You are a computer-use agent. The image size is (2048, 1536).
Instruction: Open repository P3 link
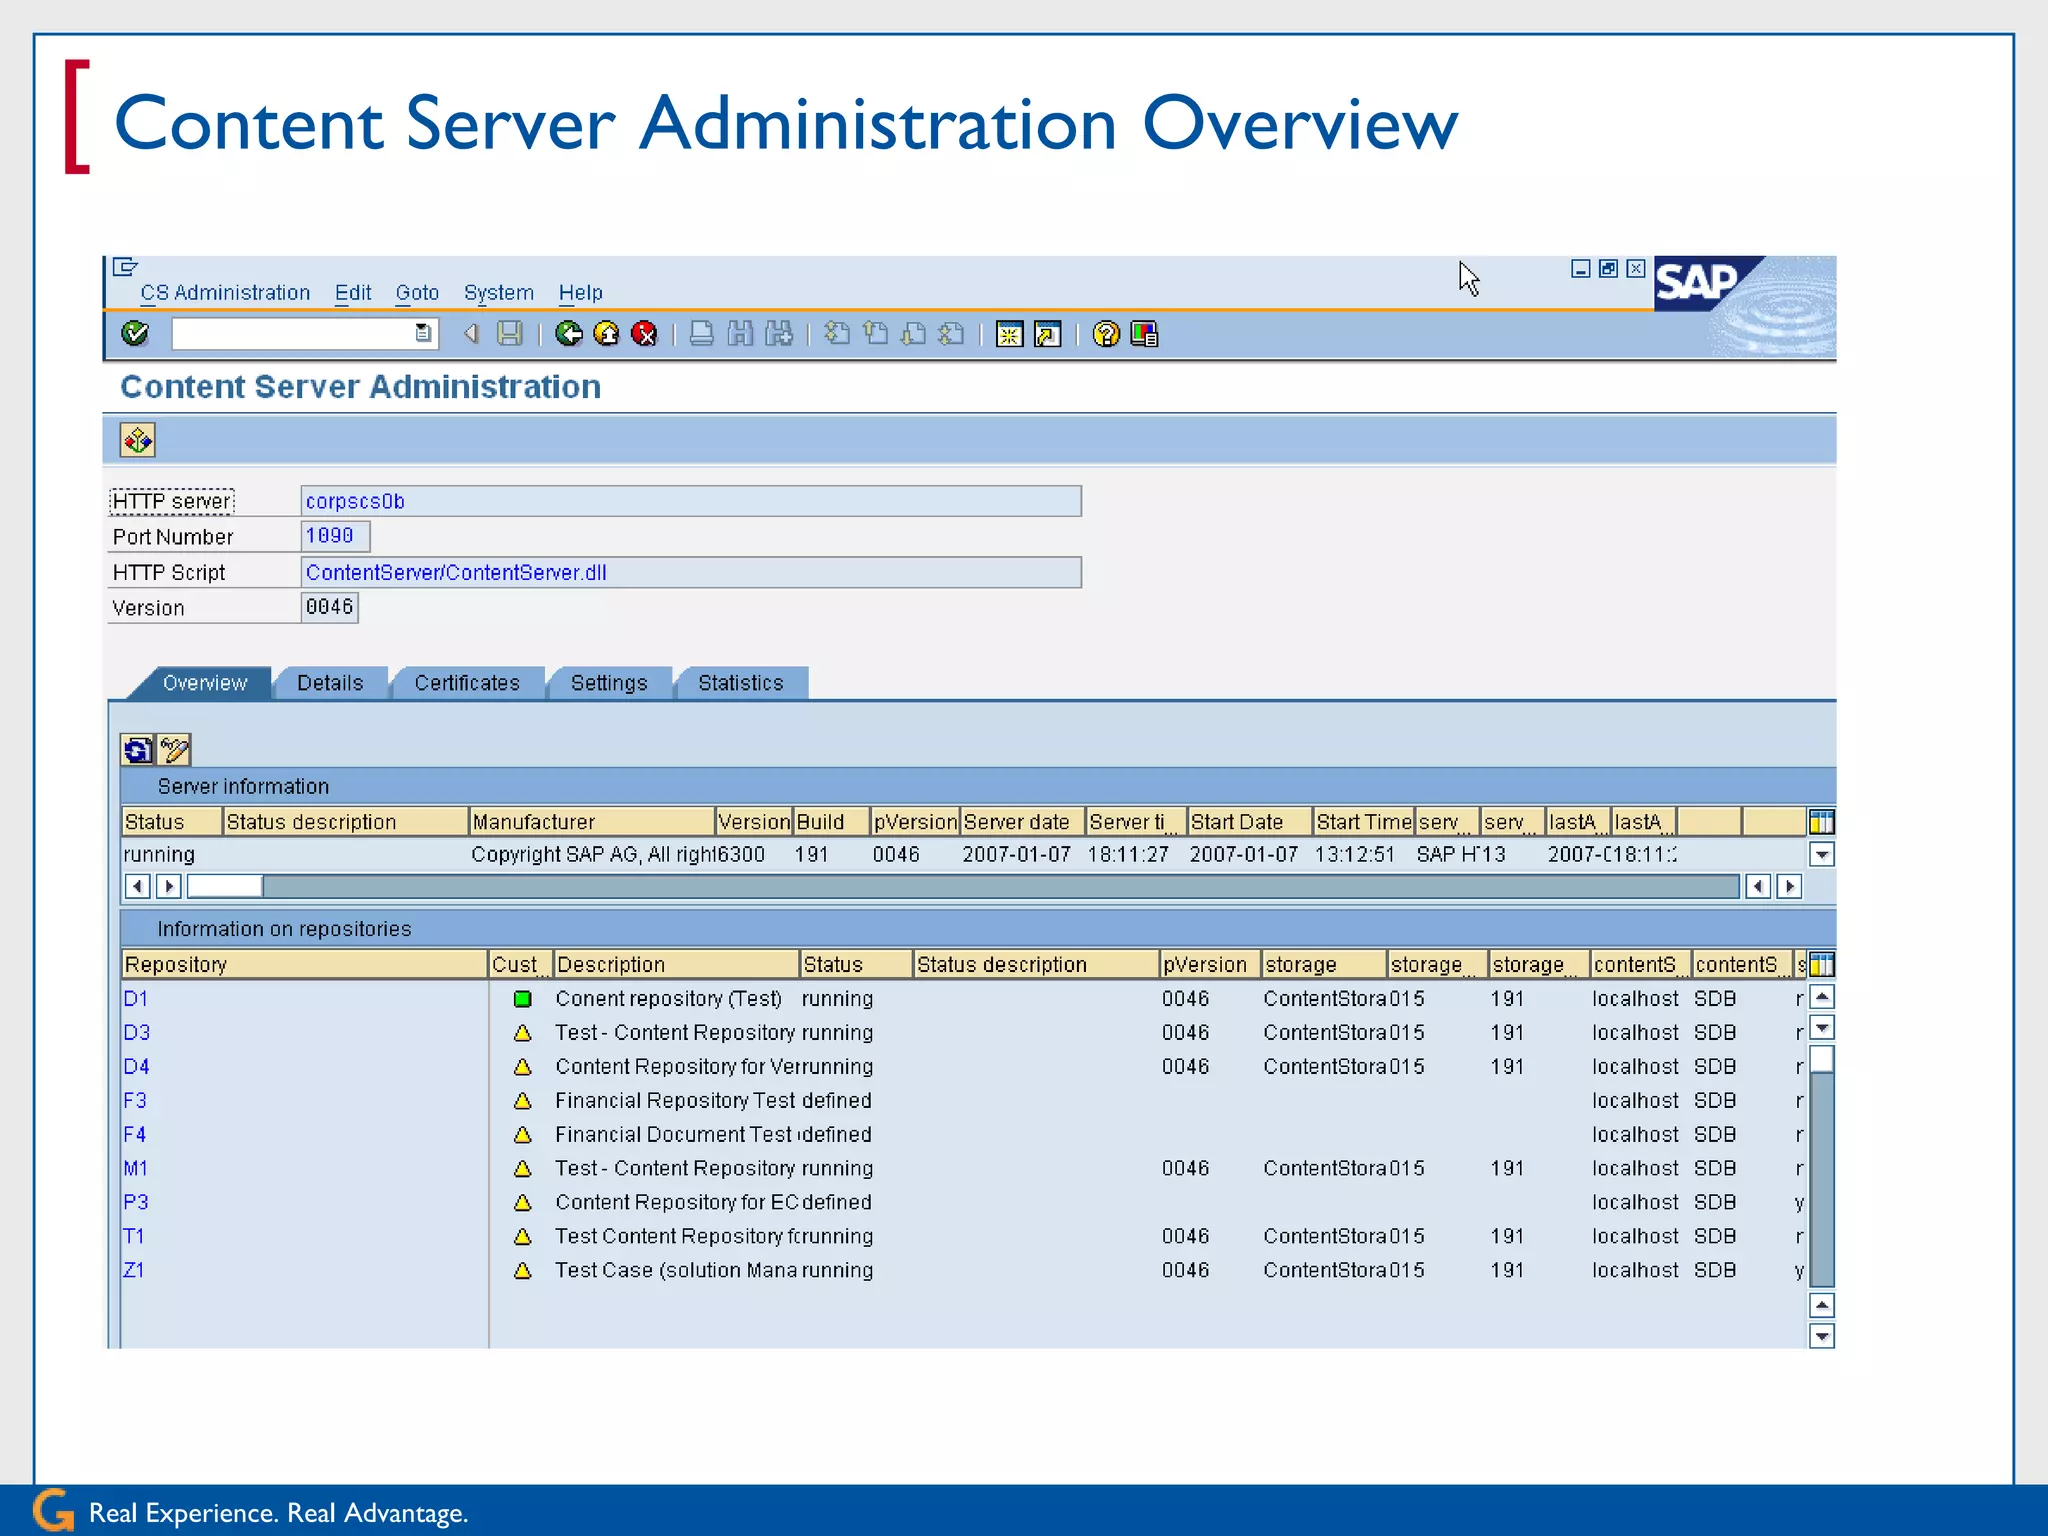[x=136, y=1202]
